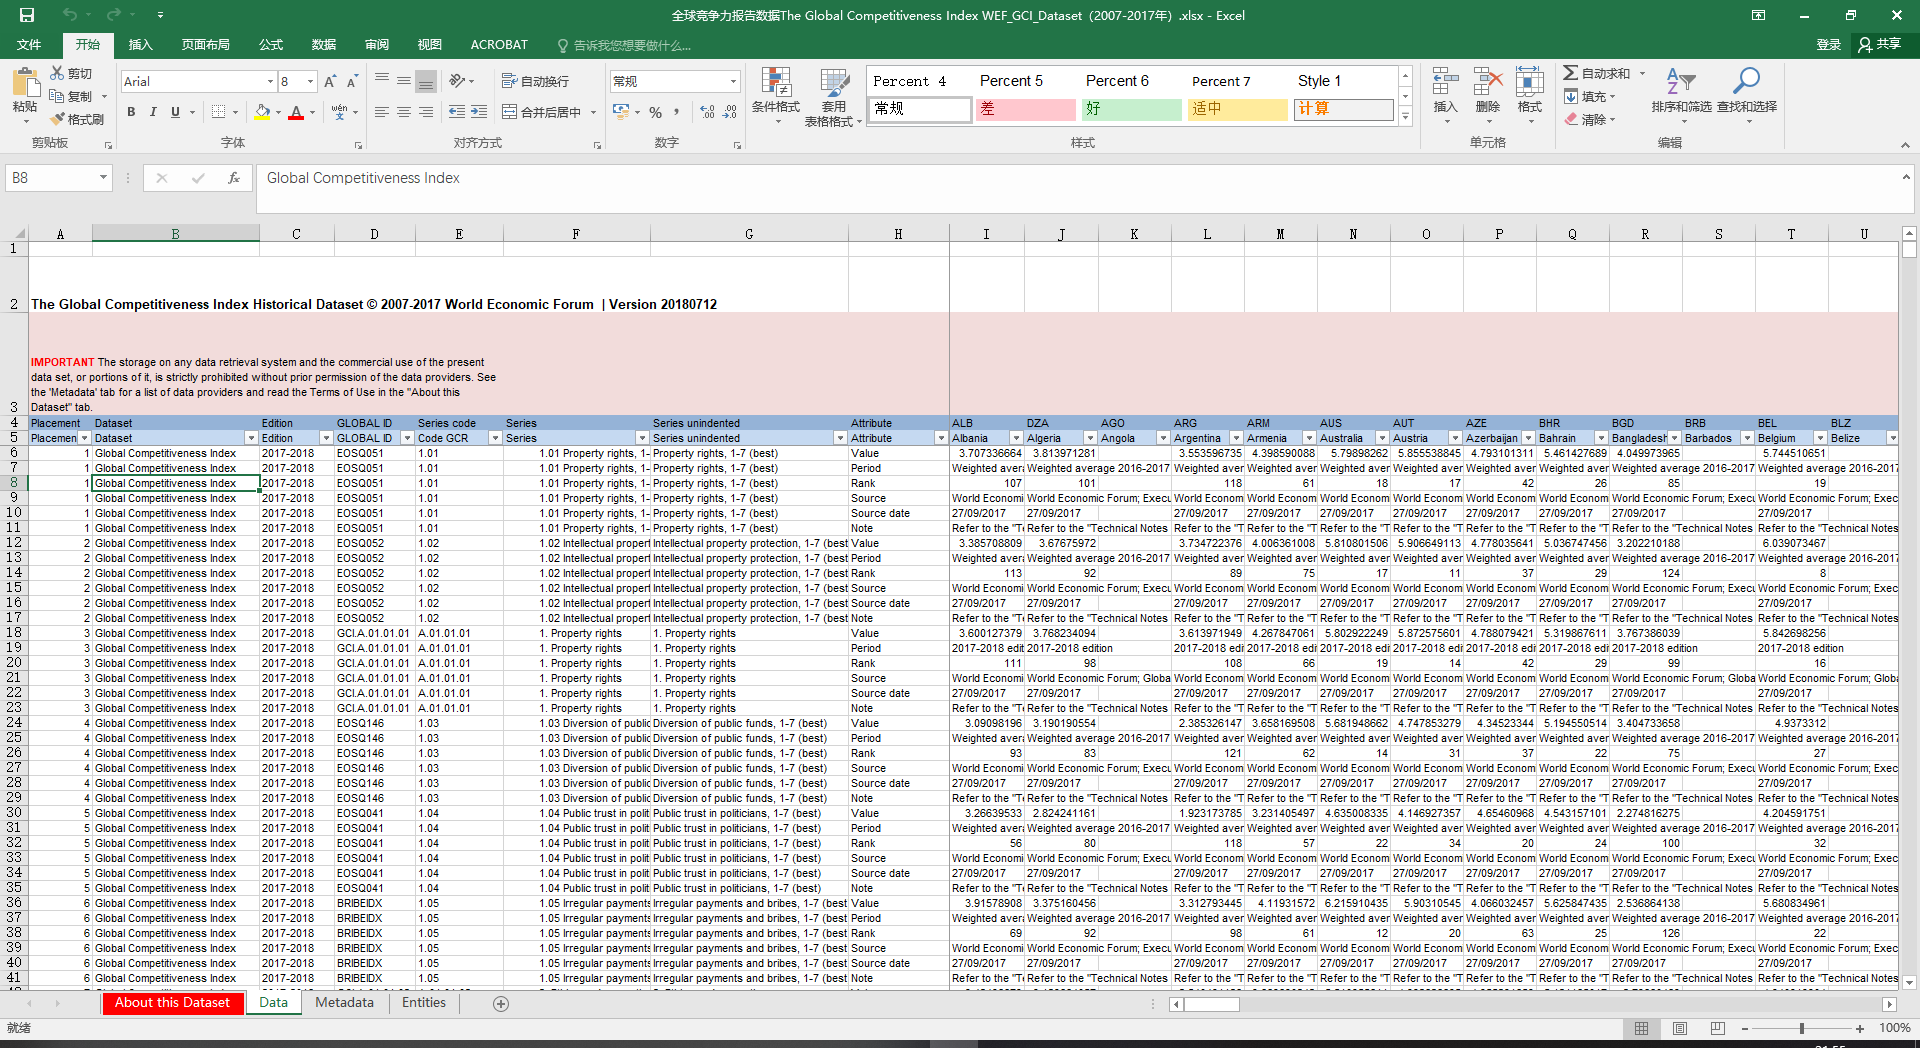Toggle Italic formatting
1920x1048 pixels.
point(153,112)
